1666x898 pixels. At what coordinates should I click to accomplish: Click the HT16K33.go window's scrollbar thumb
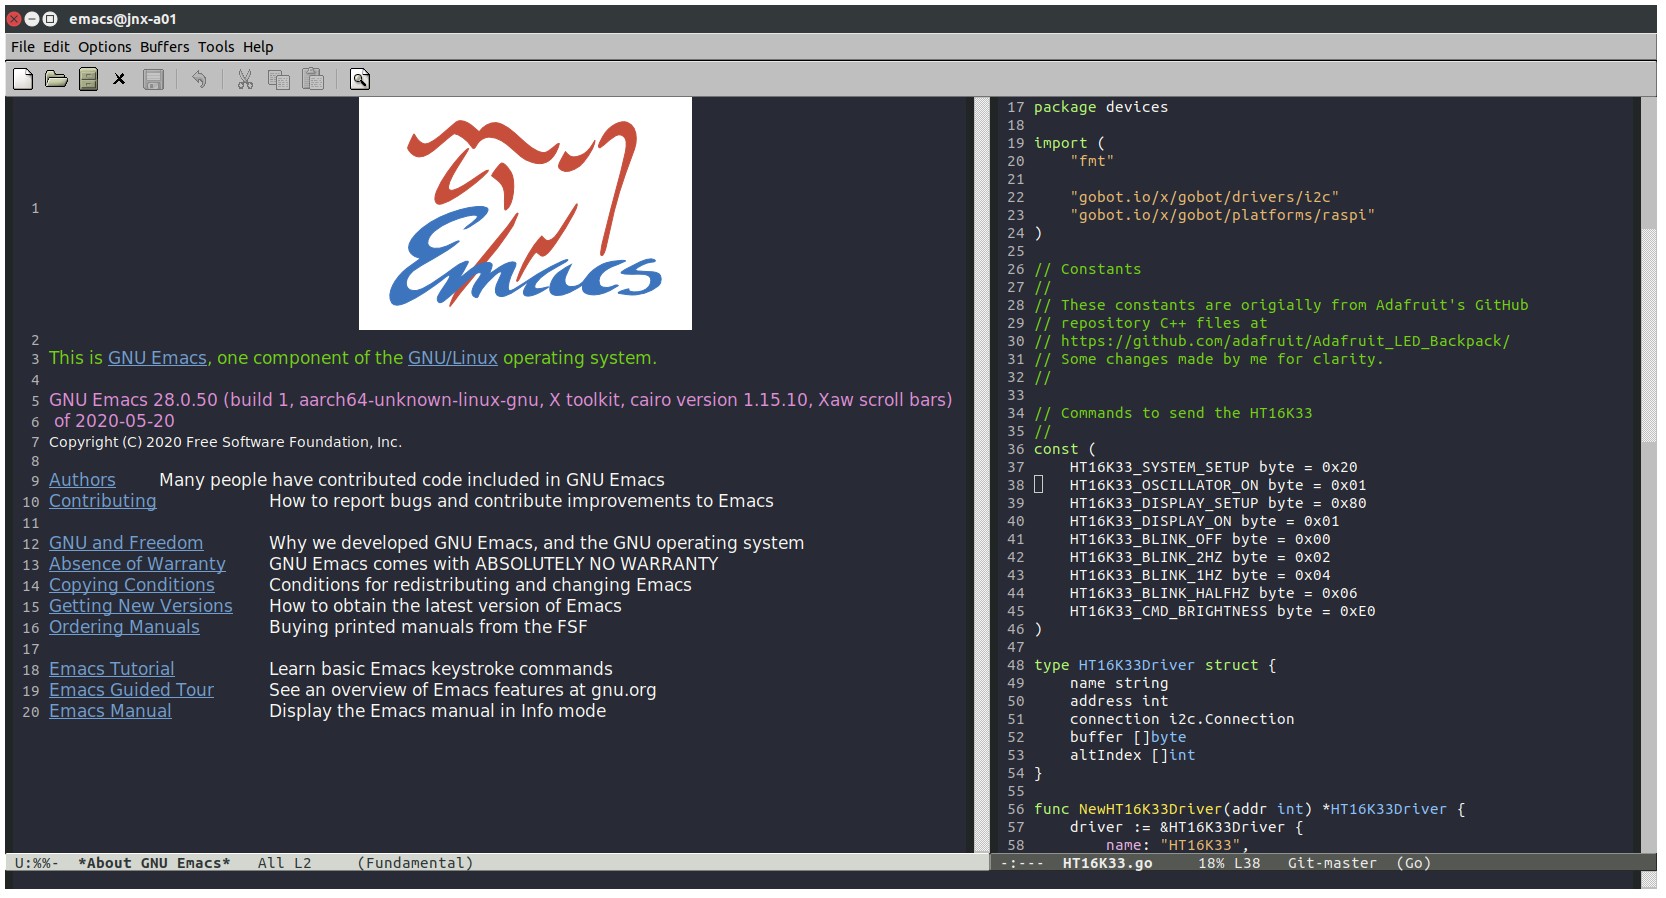1649,335
